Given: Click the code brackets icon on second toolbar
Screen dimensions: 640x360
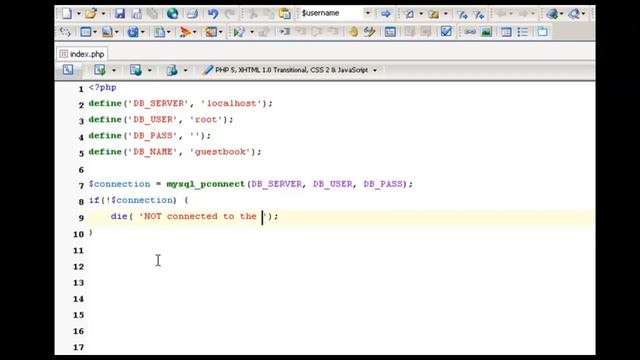Looking at the screenshot, I should tap(65, 32).
